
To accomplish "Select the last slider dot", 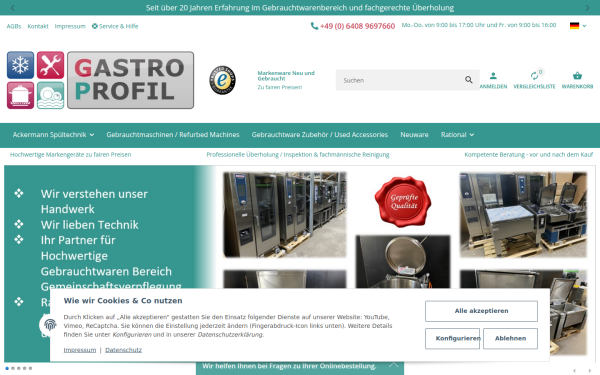I will click(x=30, y=368).
